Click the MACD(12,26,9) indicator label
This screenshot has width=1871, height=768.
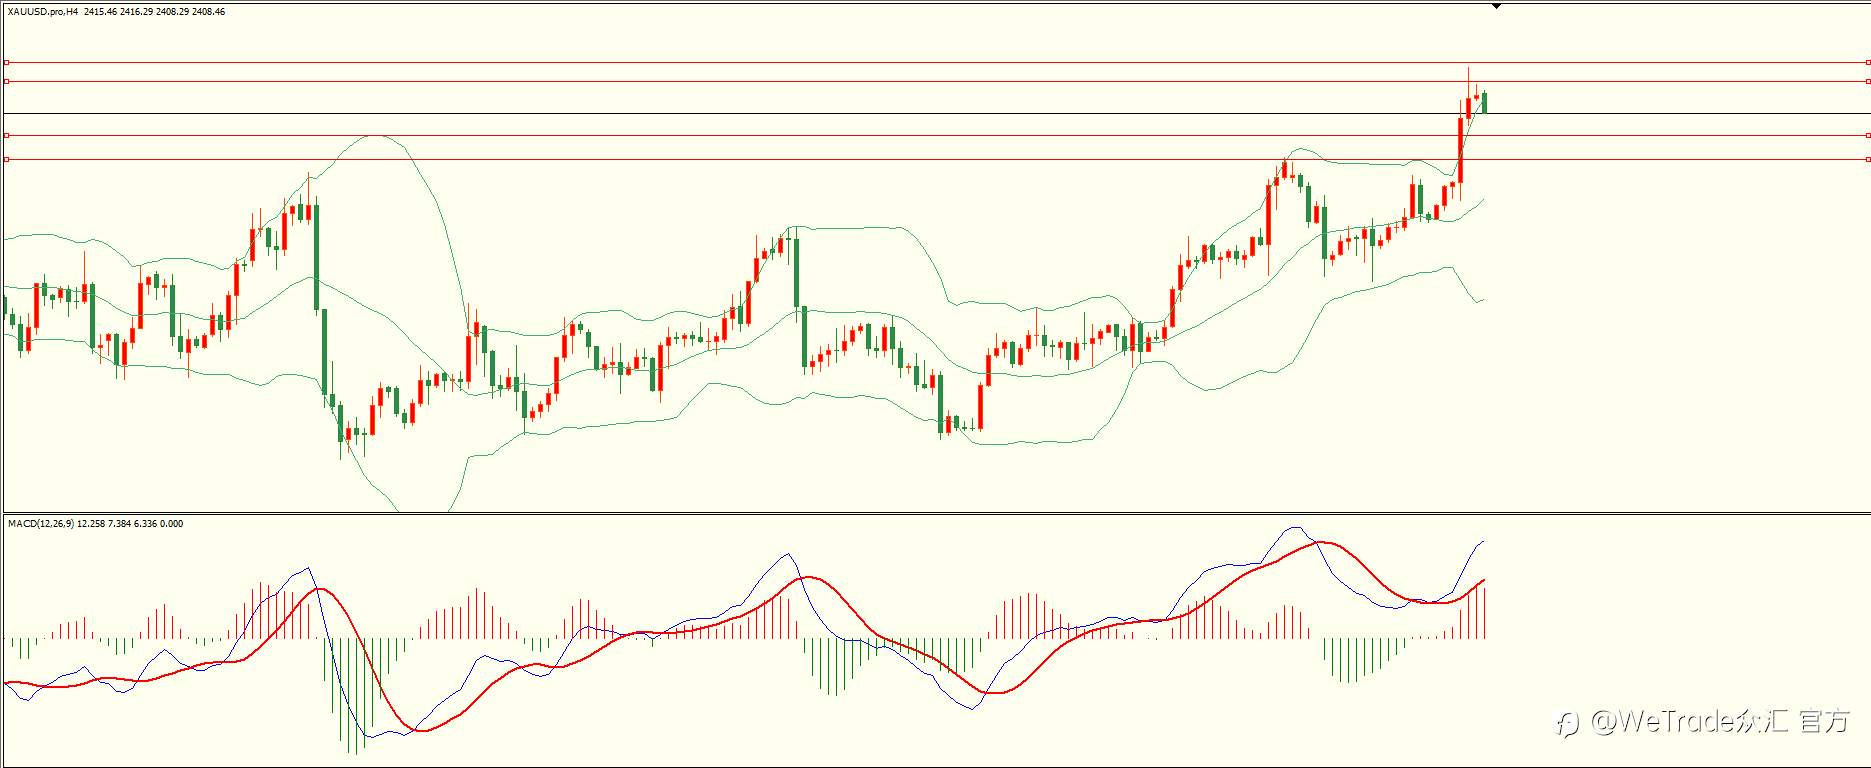[x=40, y=523]
